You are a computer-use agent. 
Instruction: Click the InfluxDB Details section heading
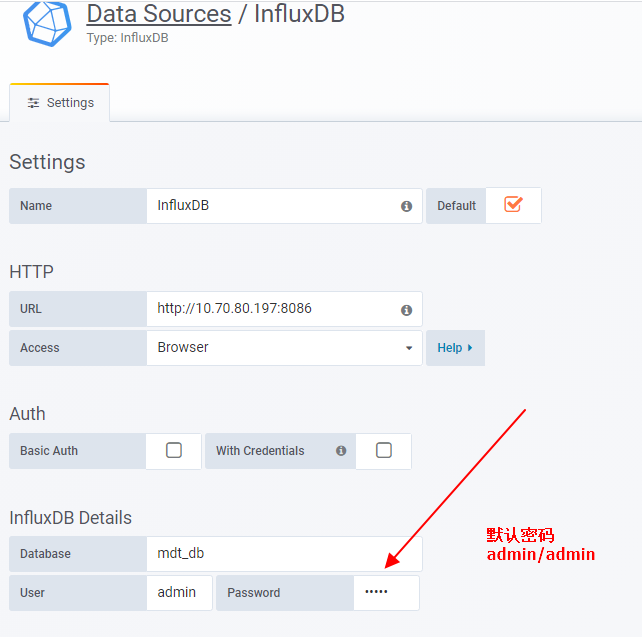coord(71,518)
